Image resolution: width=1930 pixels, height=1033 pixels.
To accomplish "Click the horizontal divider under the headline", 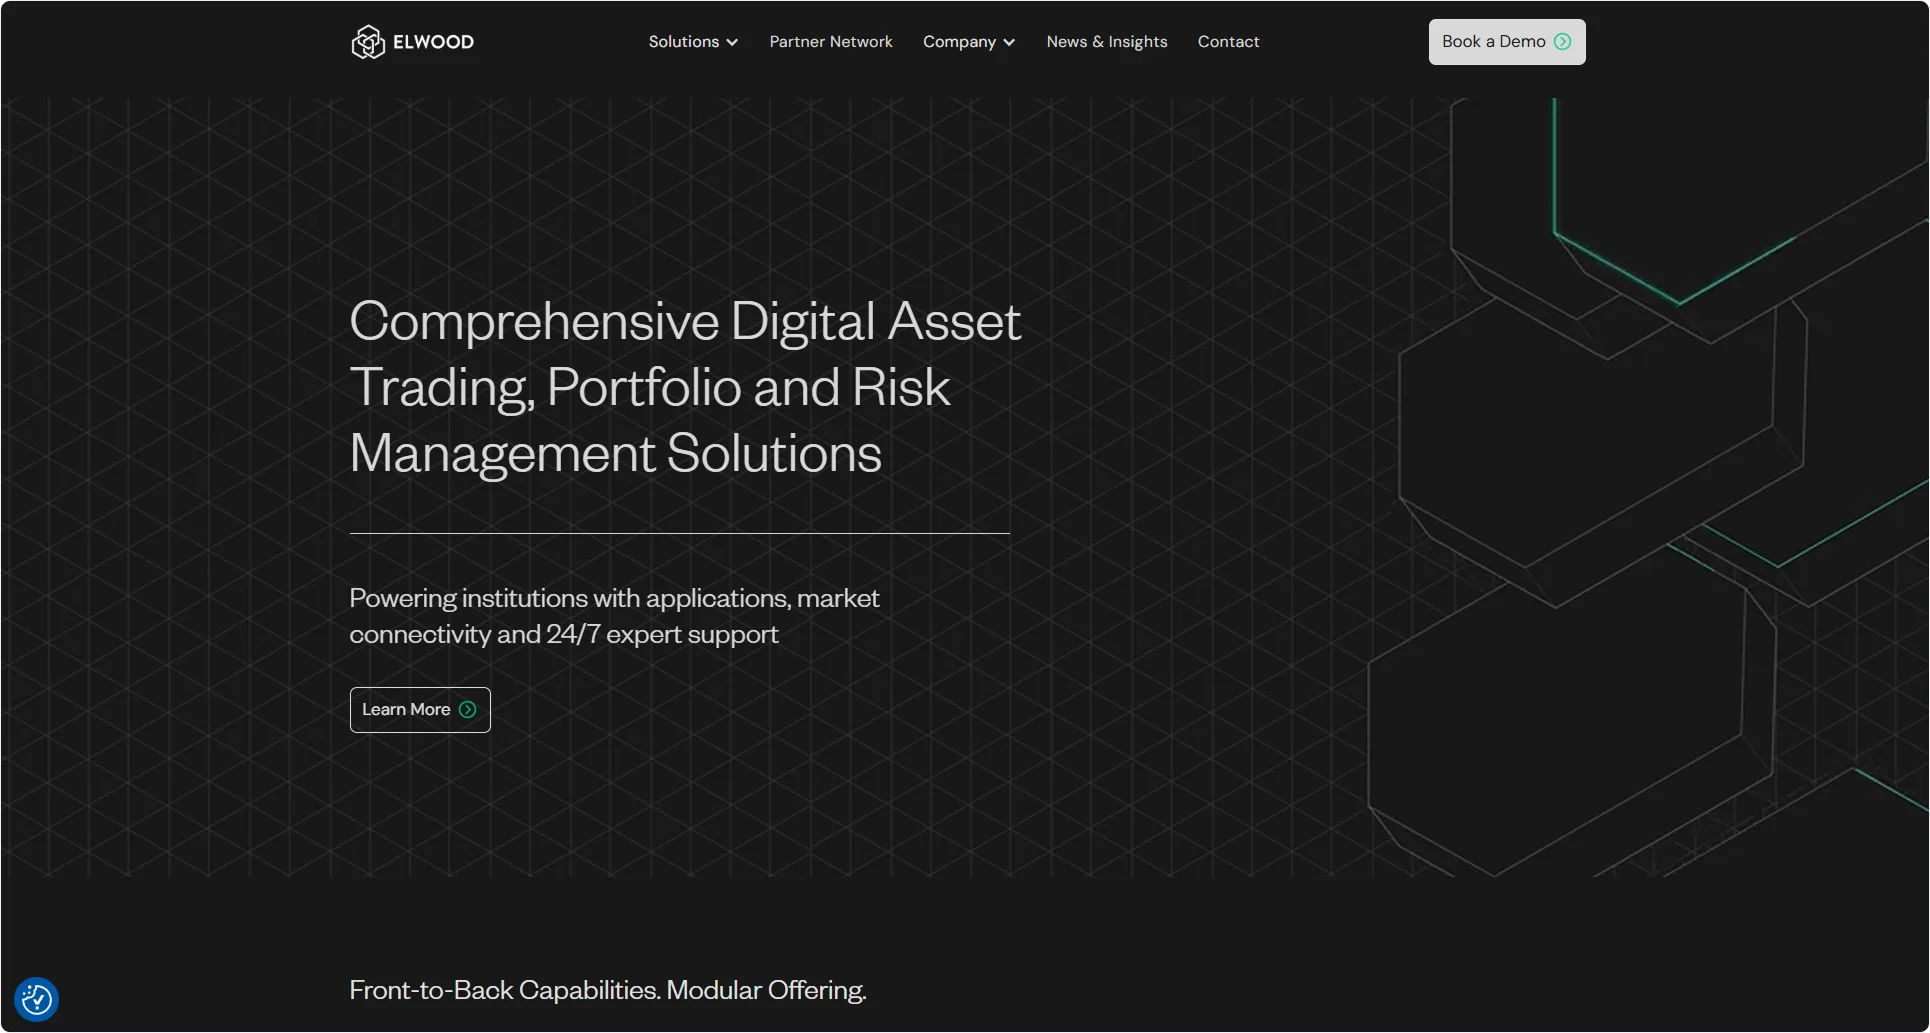I will coord(679,534).
